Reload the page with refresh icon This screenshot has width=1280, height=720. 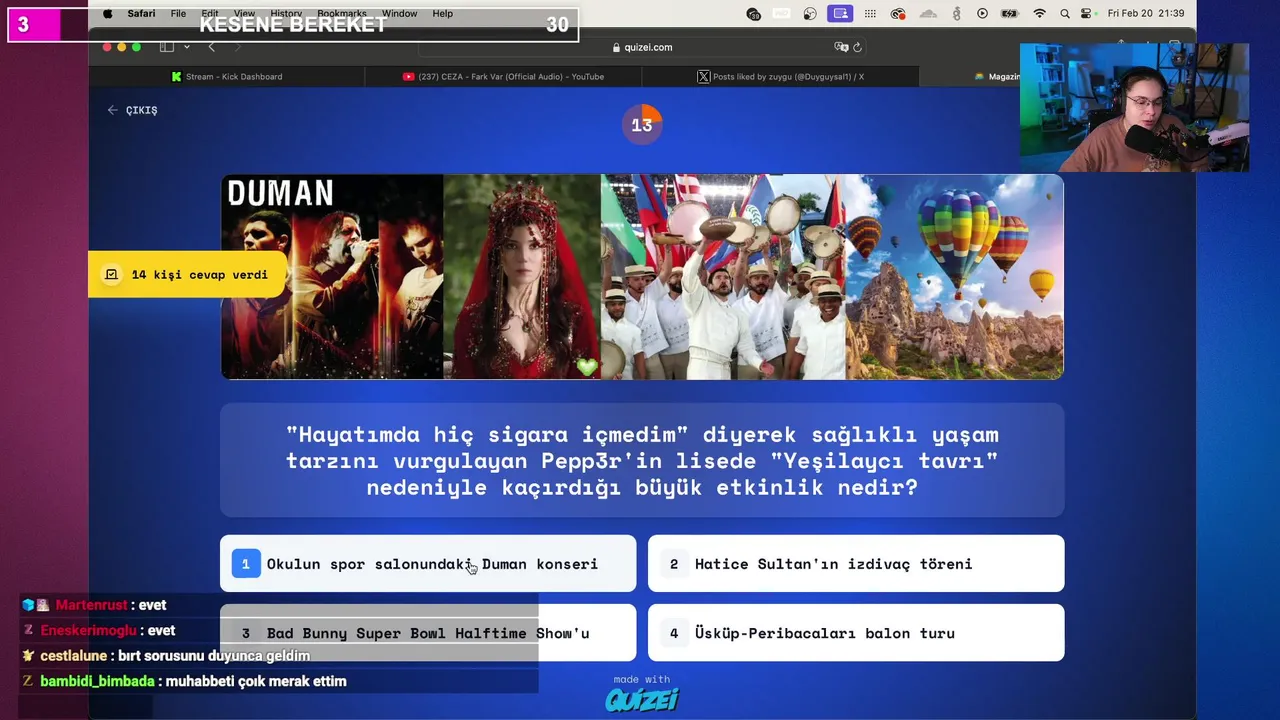[857, 47]
